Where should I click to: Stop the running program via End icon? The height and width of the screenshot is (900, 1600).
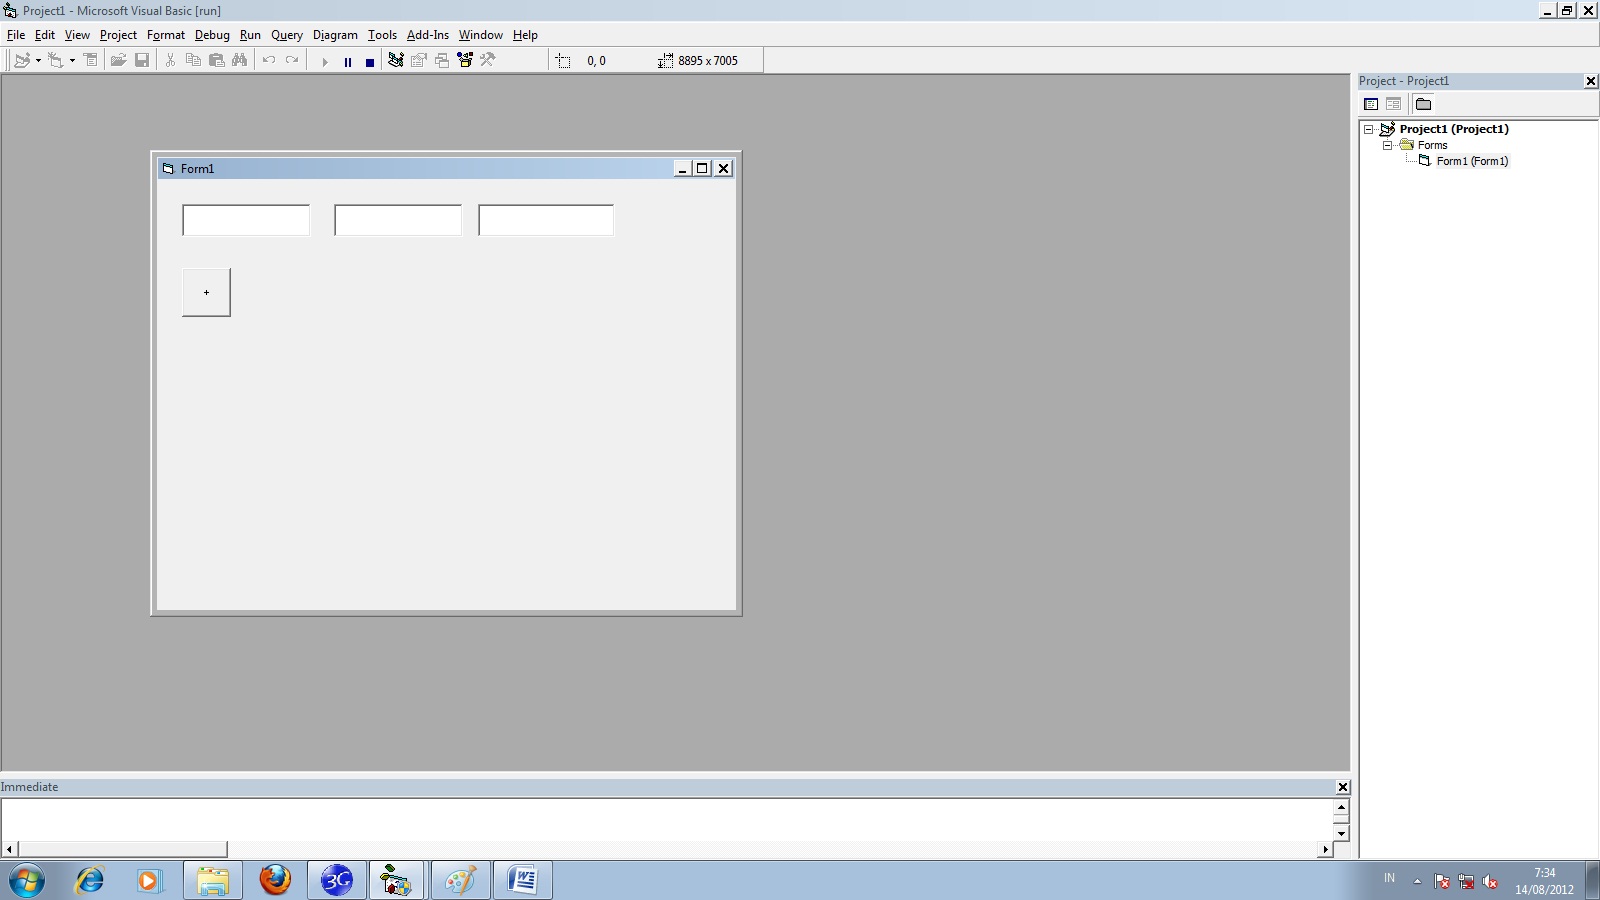(x=369, y=61)
